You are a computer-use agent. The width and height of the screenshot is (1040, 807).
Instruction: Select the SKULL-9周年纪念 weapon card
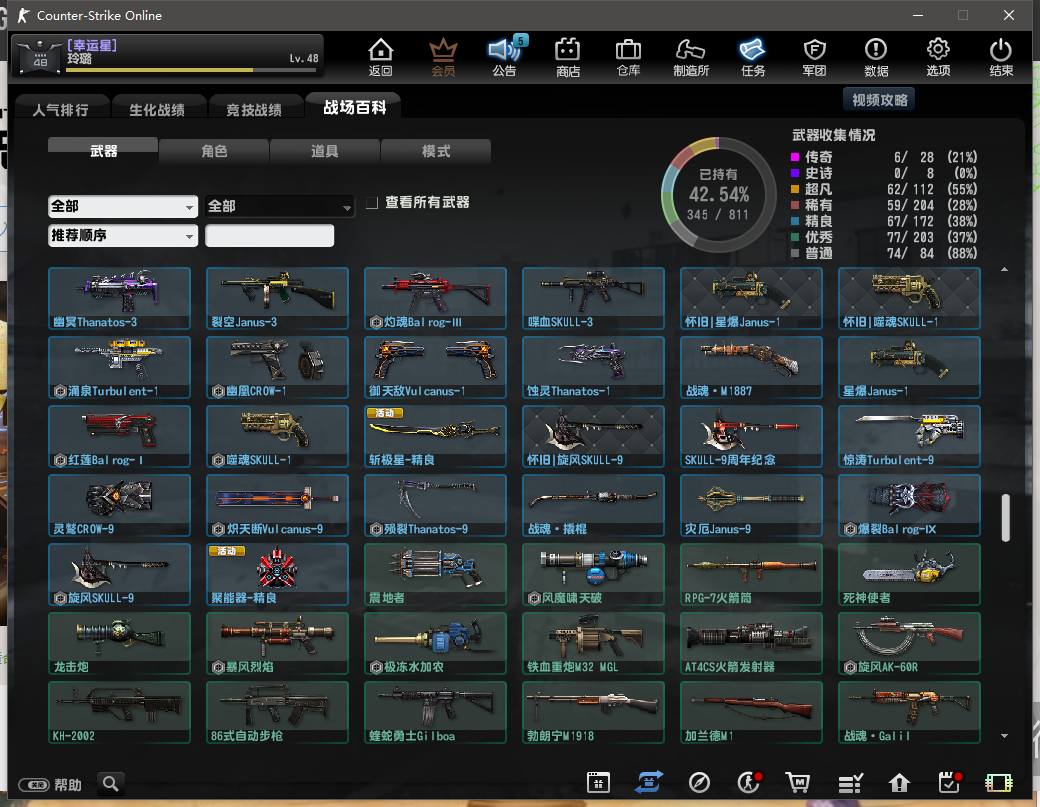(751, 436)
